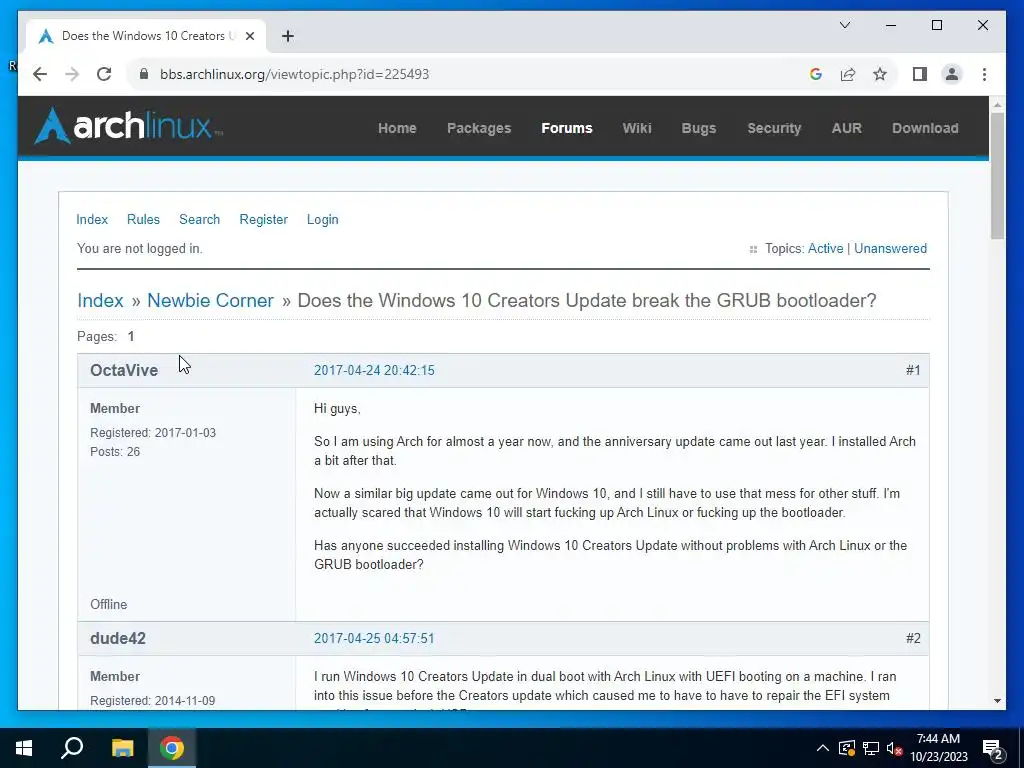Click the Register link
Viewport: 1024px width, 768px height.
[x=263, y=219]
